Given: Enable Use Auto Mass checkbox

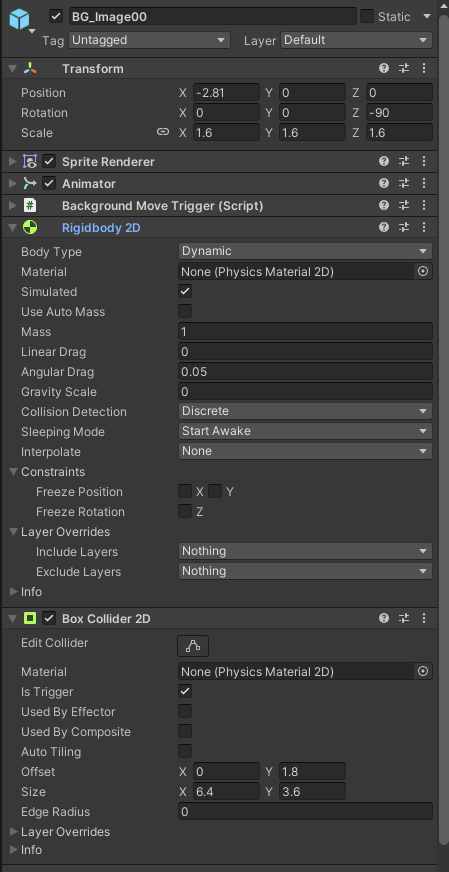Looking at the screenshot, I should pos(185,311).
